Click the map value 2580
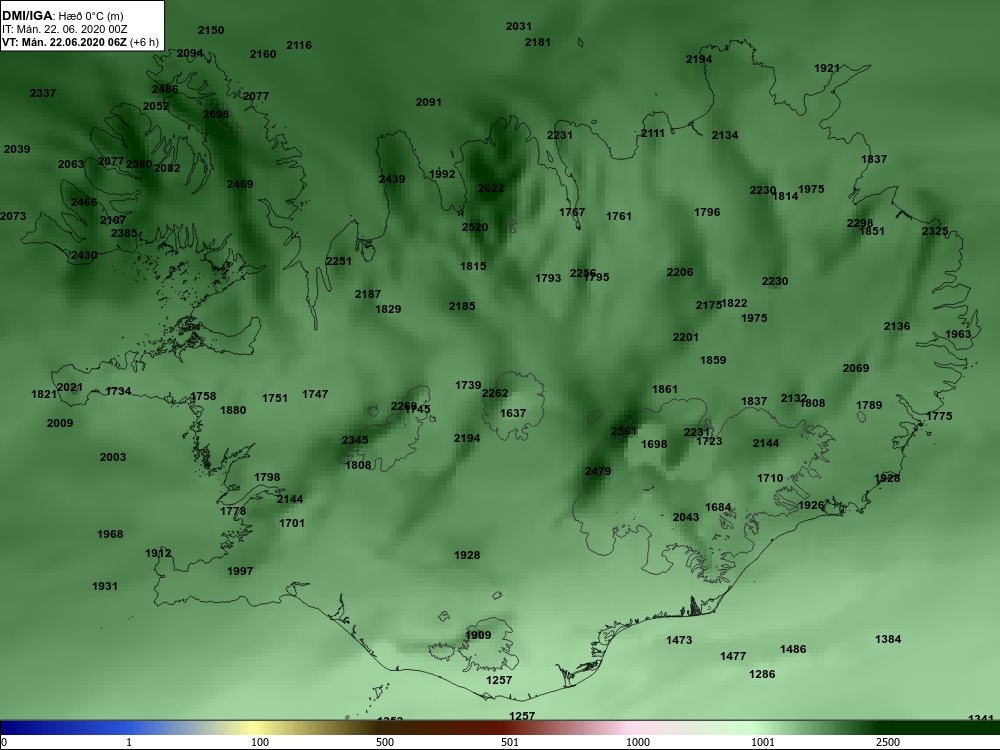The image size is (1000, 750). tap(139, 164)
